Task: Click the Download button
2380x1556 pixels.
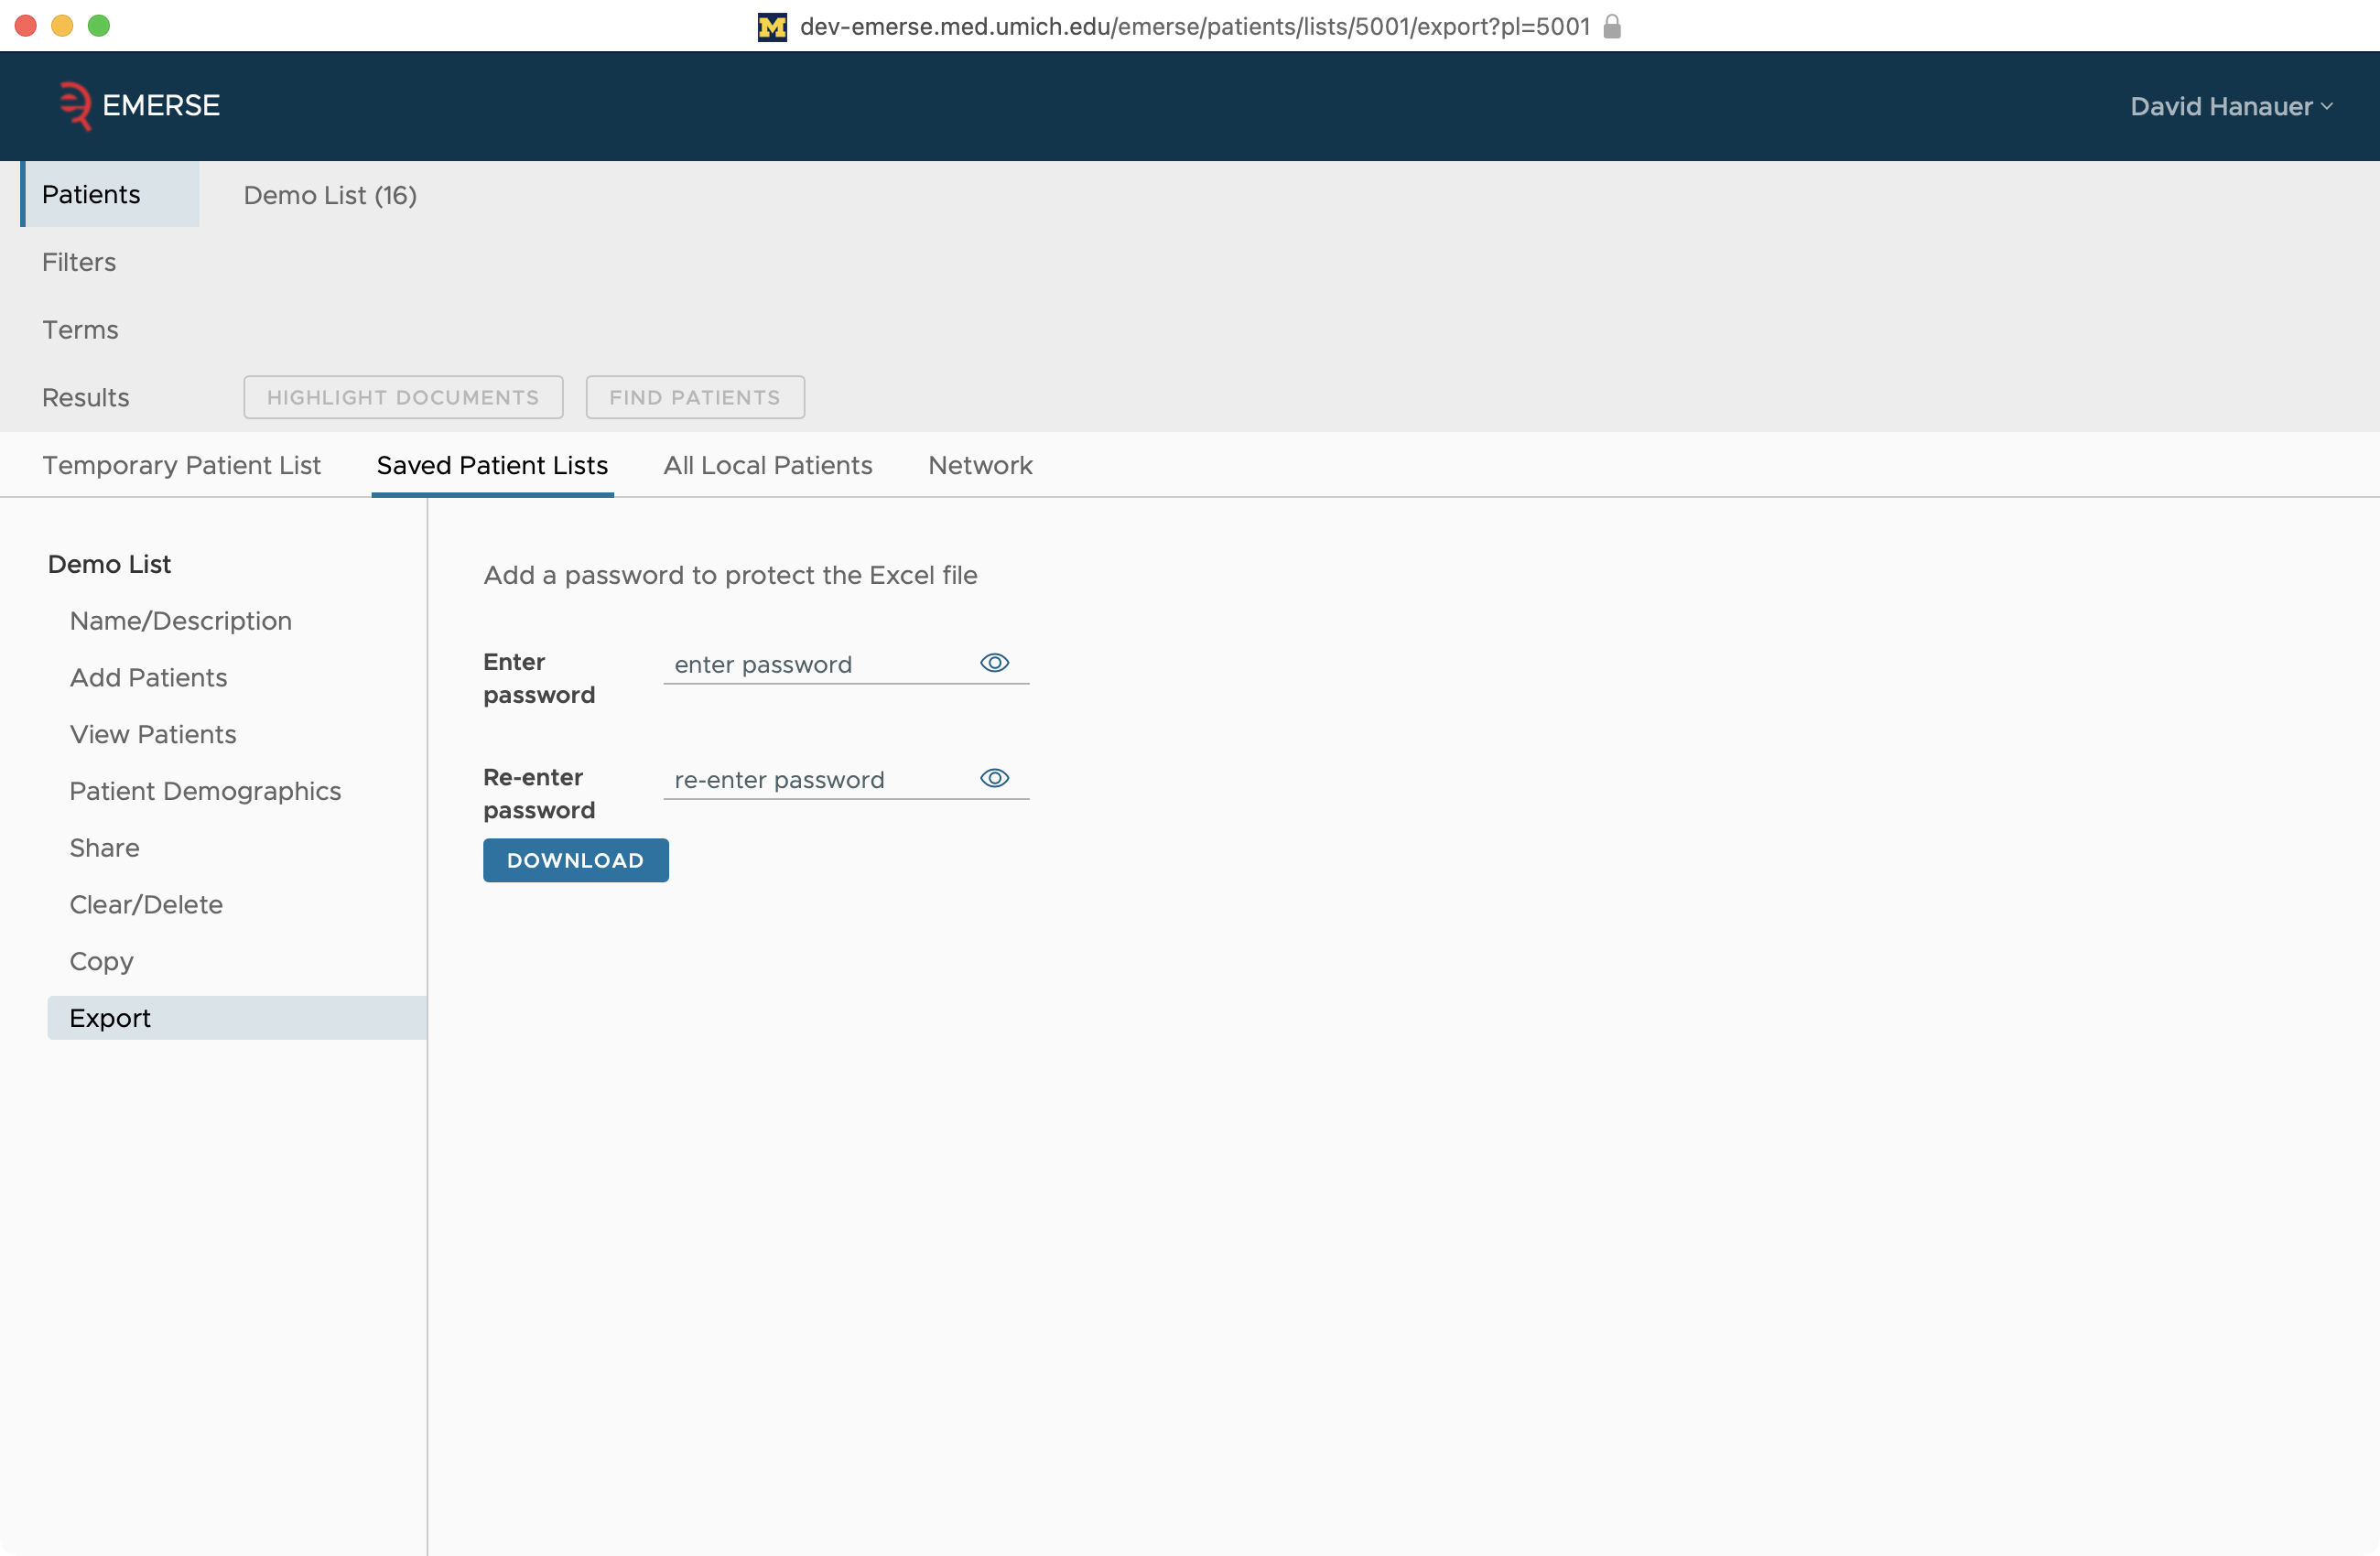Action: click(576, 860)
